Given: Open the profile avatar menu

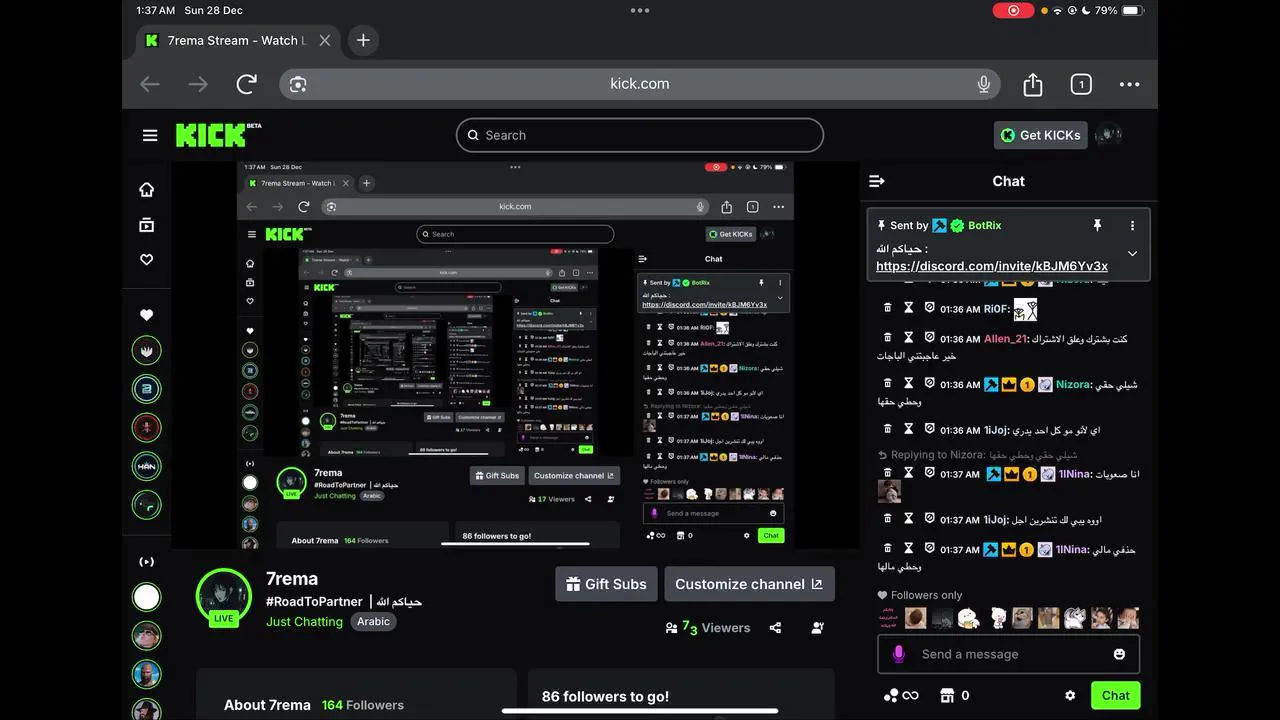Looking at the screenshot, I should (1108, 135).
